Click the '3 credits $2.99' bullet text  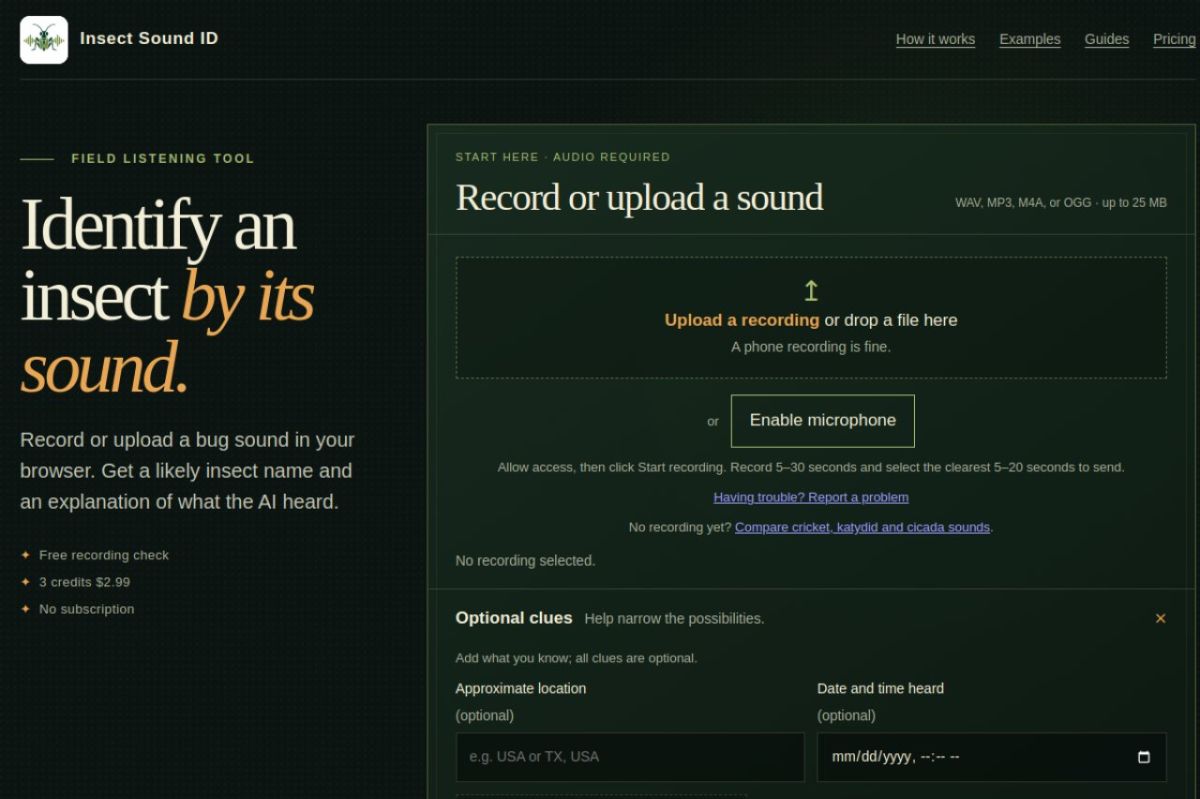coord(84,582)
